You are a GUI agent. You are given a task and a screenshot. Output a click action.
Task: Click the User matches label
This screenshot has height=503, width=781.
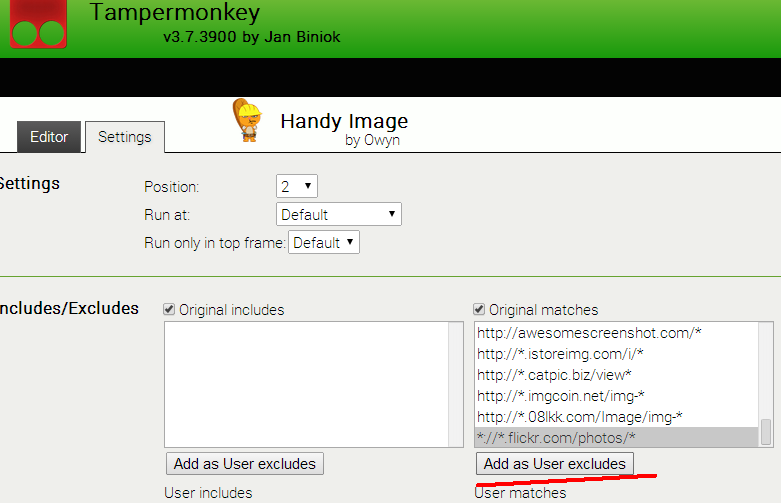[x=520, y=493]
